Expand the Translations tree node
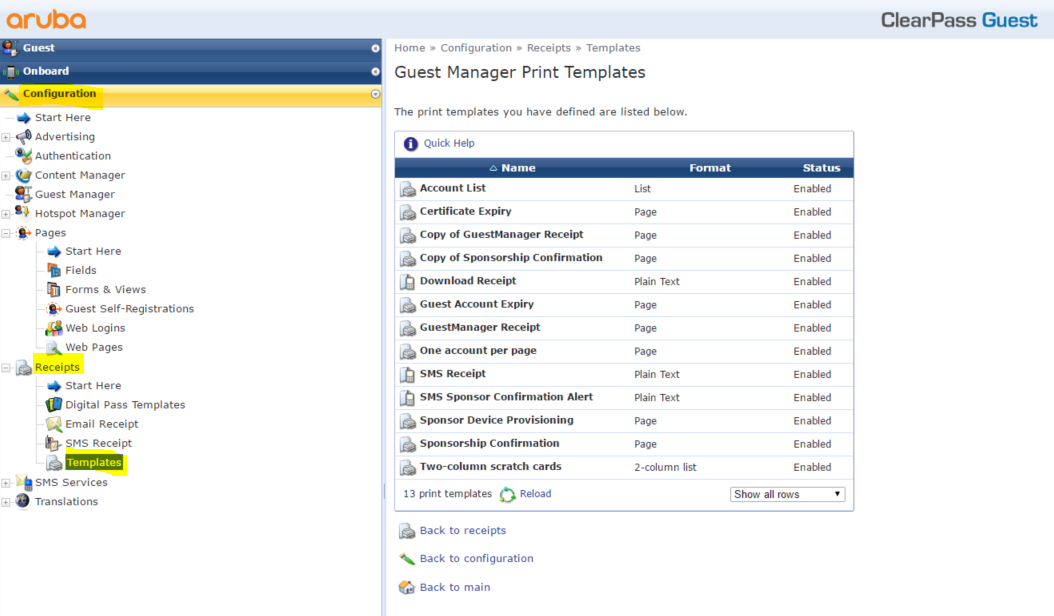 pos(6,502)
